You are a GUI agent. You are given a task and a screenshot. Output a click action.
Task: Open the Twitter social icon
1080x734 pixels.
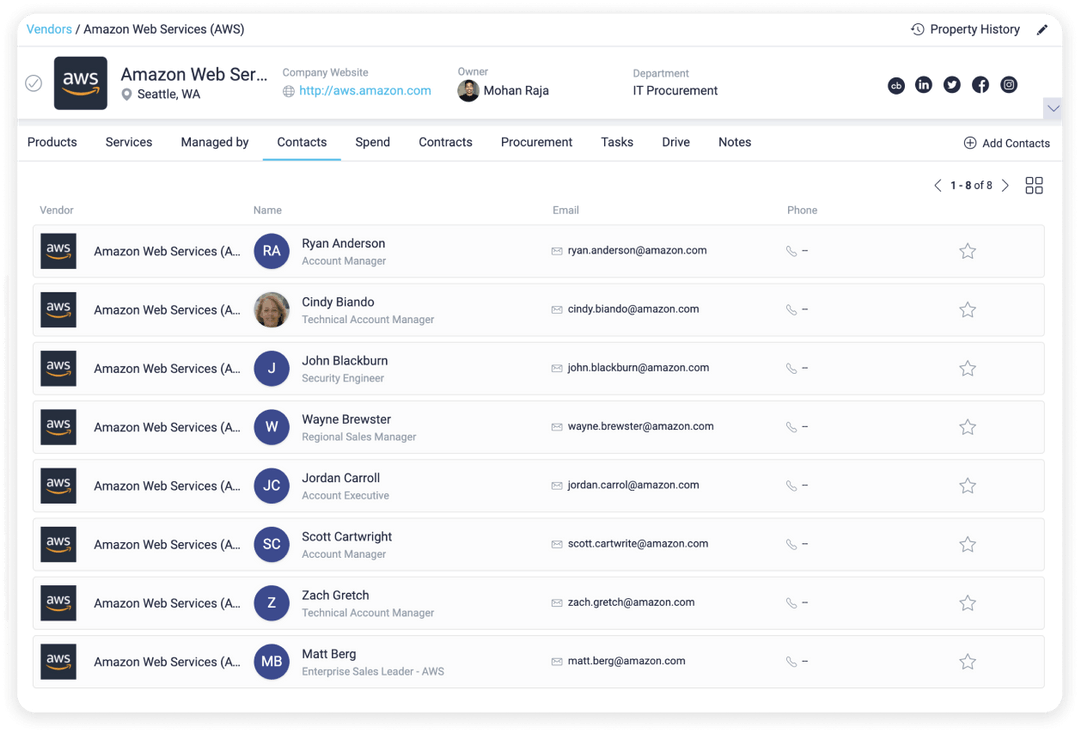coord(952,85)
